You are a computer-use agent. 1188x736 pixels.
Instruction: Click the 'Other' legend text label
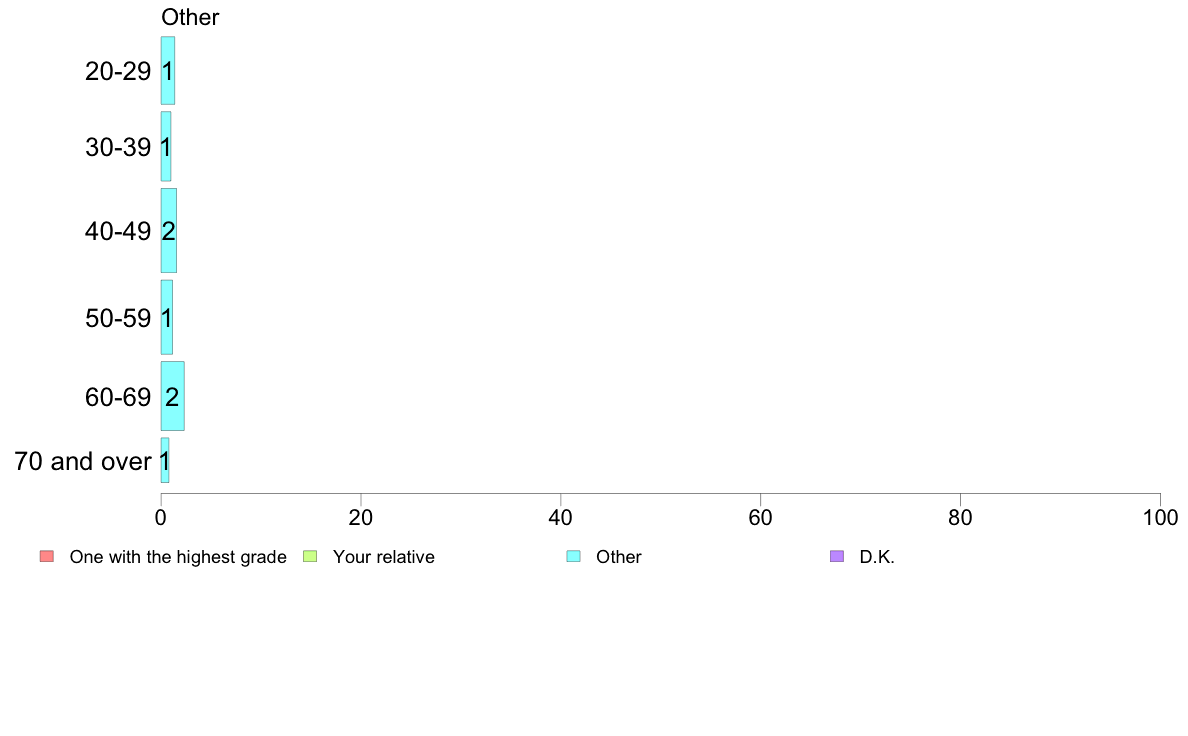pyautogui.click(x=618, y=557)
